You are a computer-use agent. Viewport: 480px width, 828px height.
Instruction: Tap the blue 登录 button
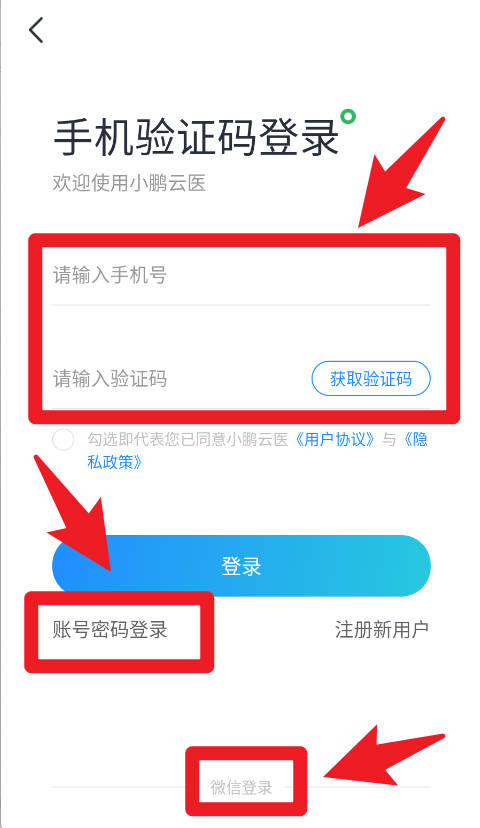pos(241,566)
